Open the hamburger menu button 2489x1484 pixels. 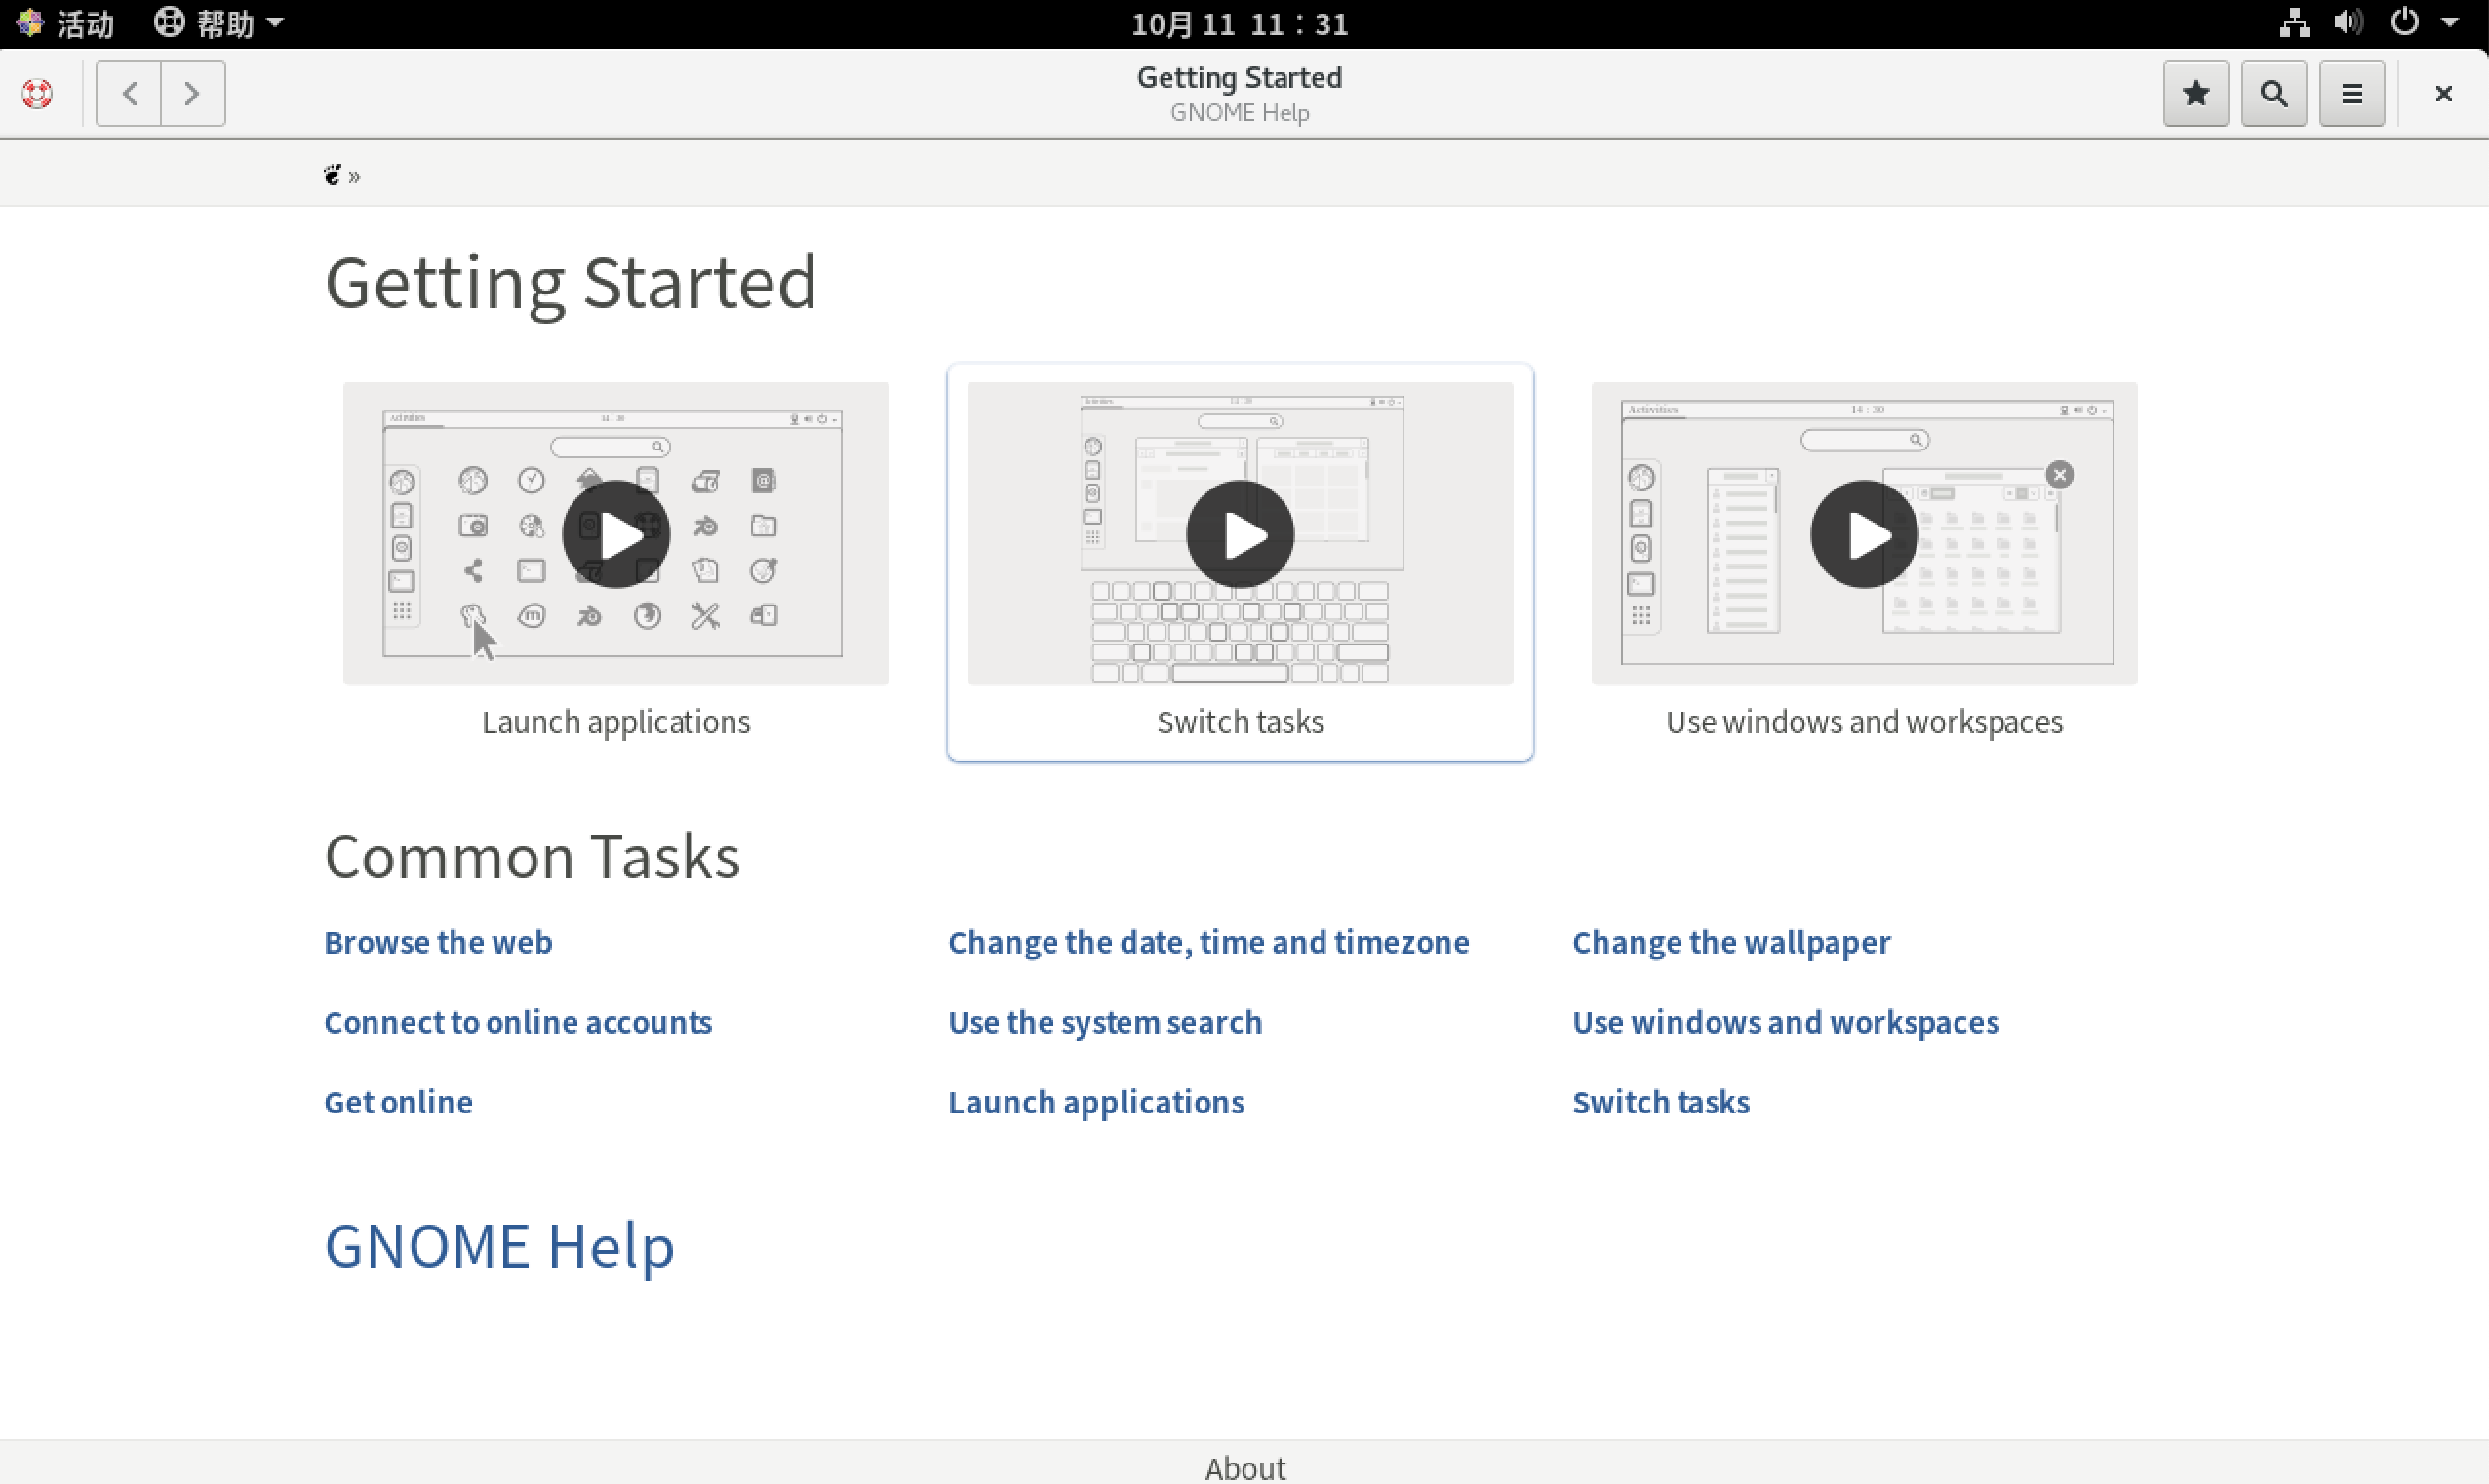tap(2351, 93)
